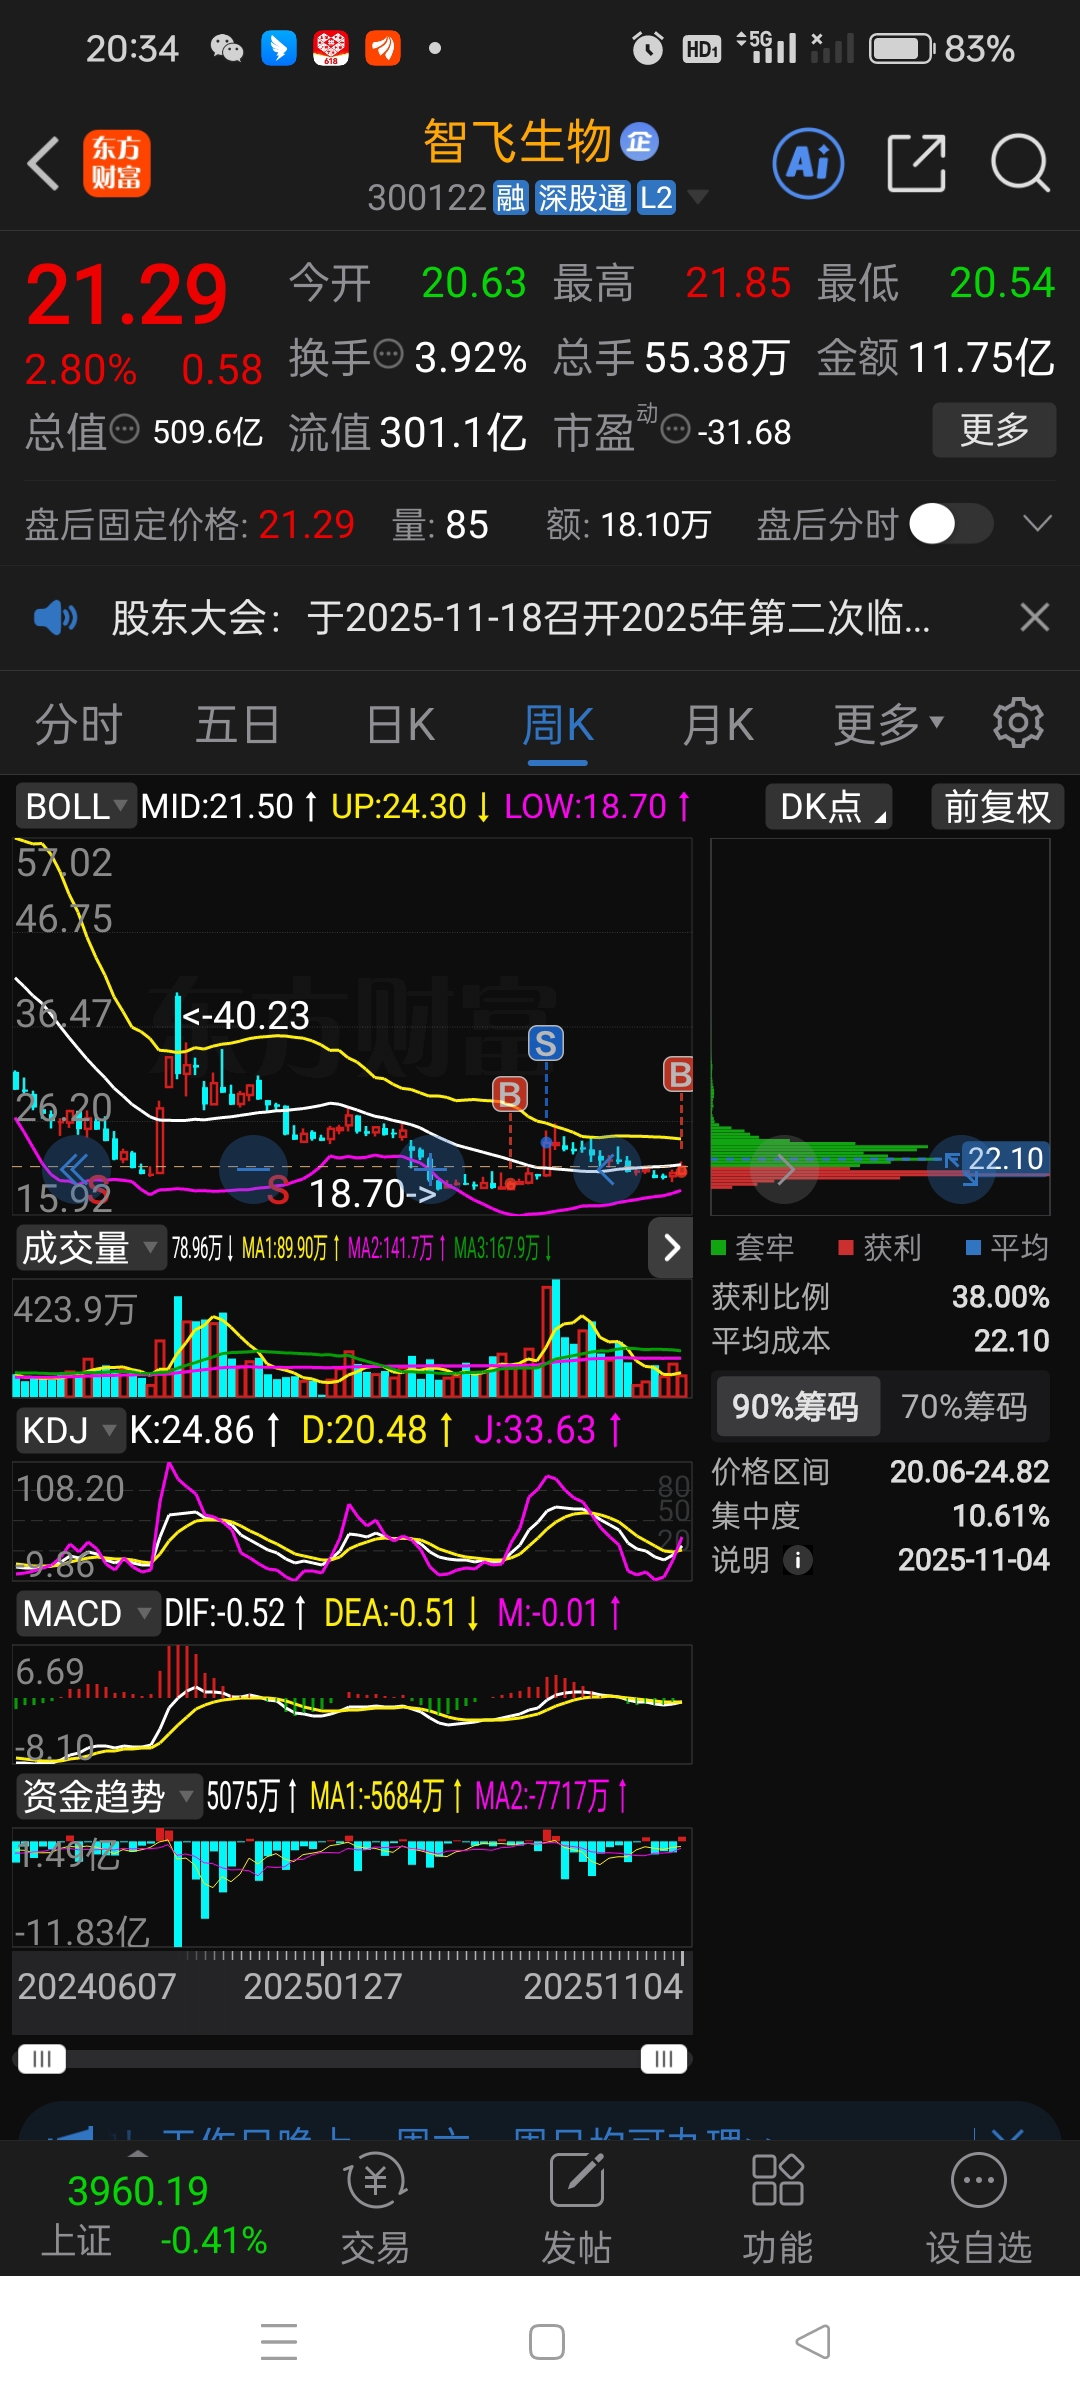Tap the 前复权 adjustment button
Viewport: 1080px width, 2408px height.
click(997, 806)
